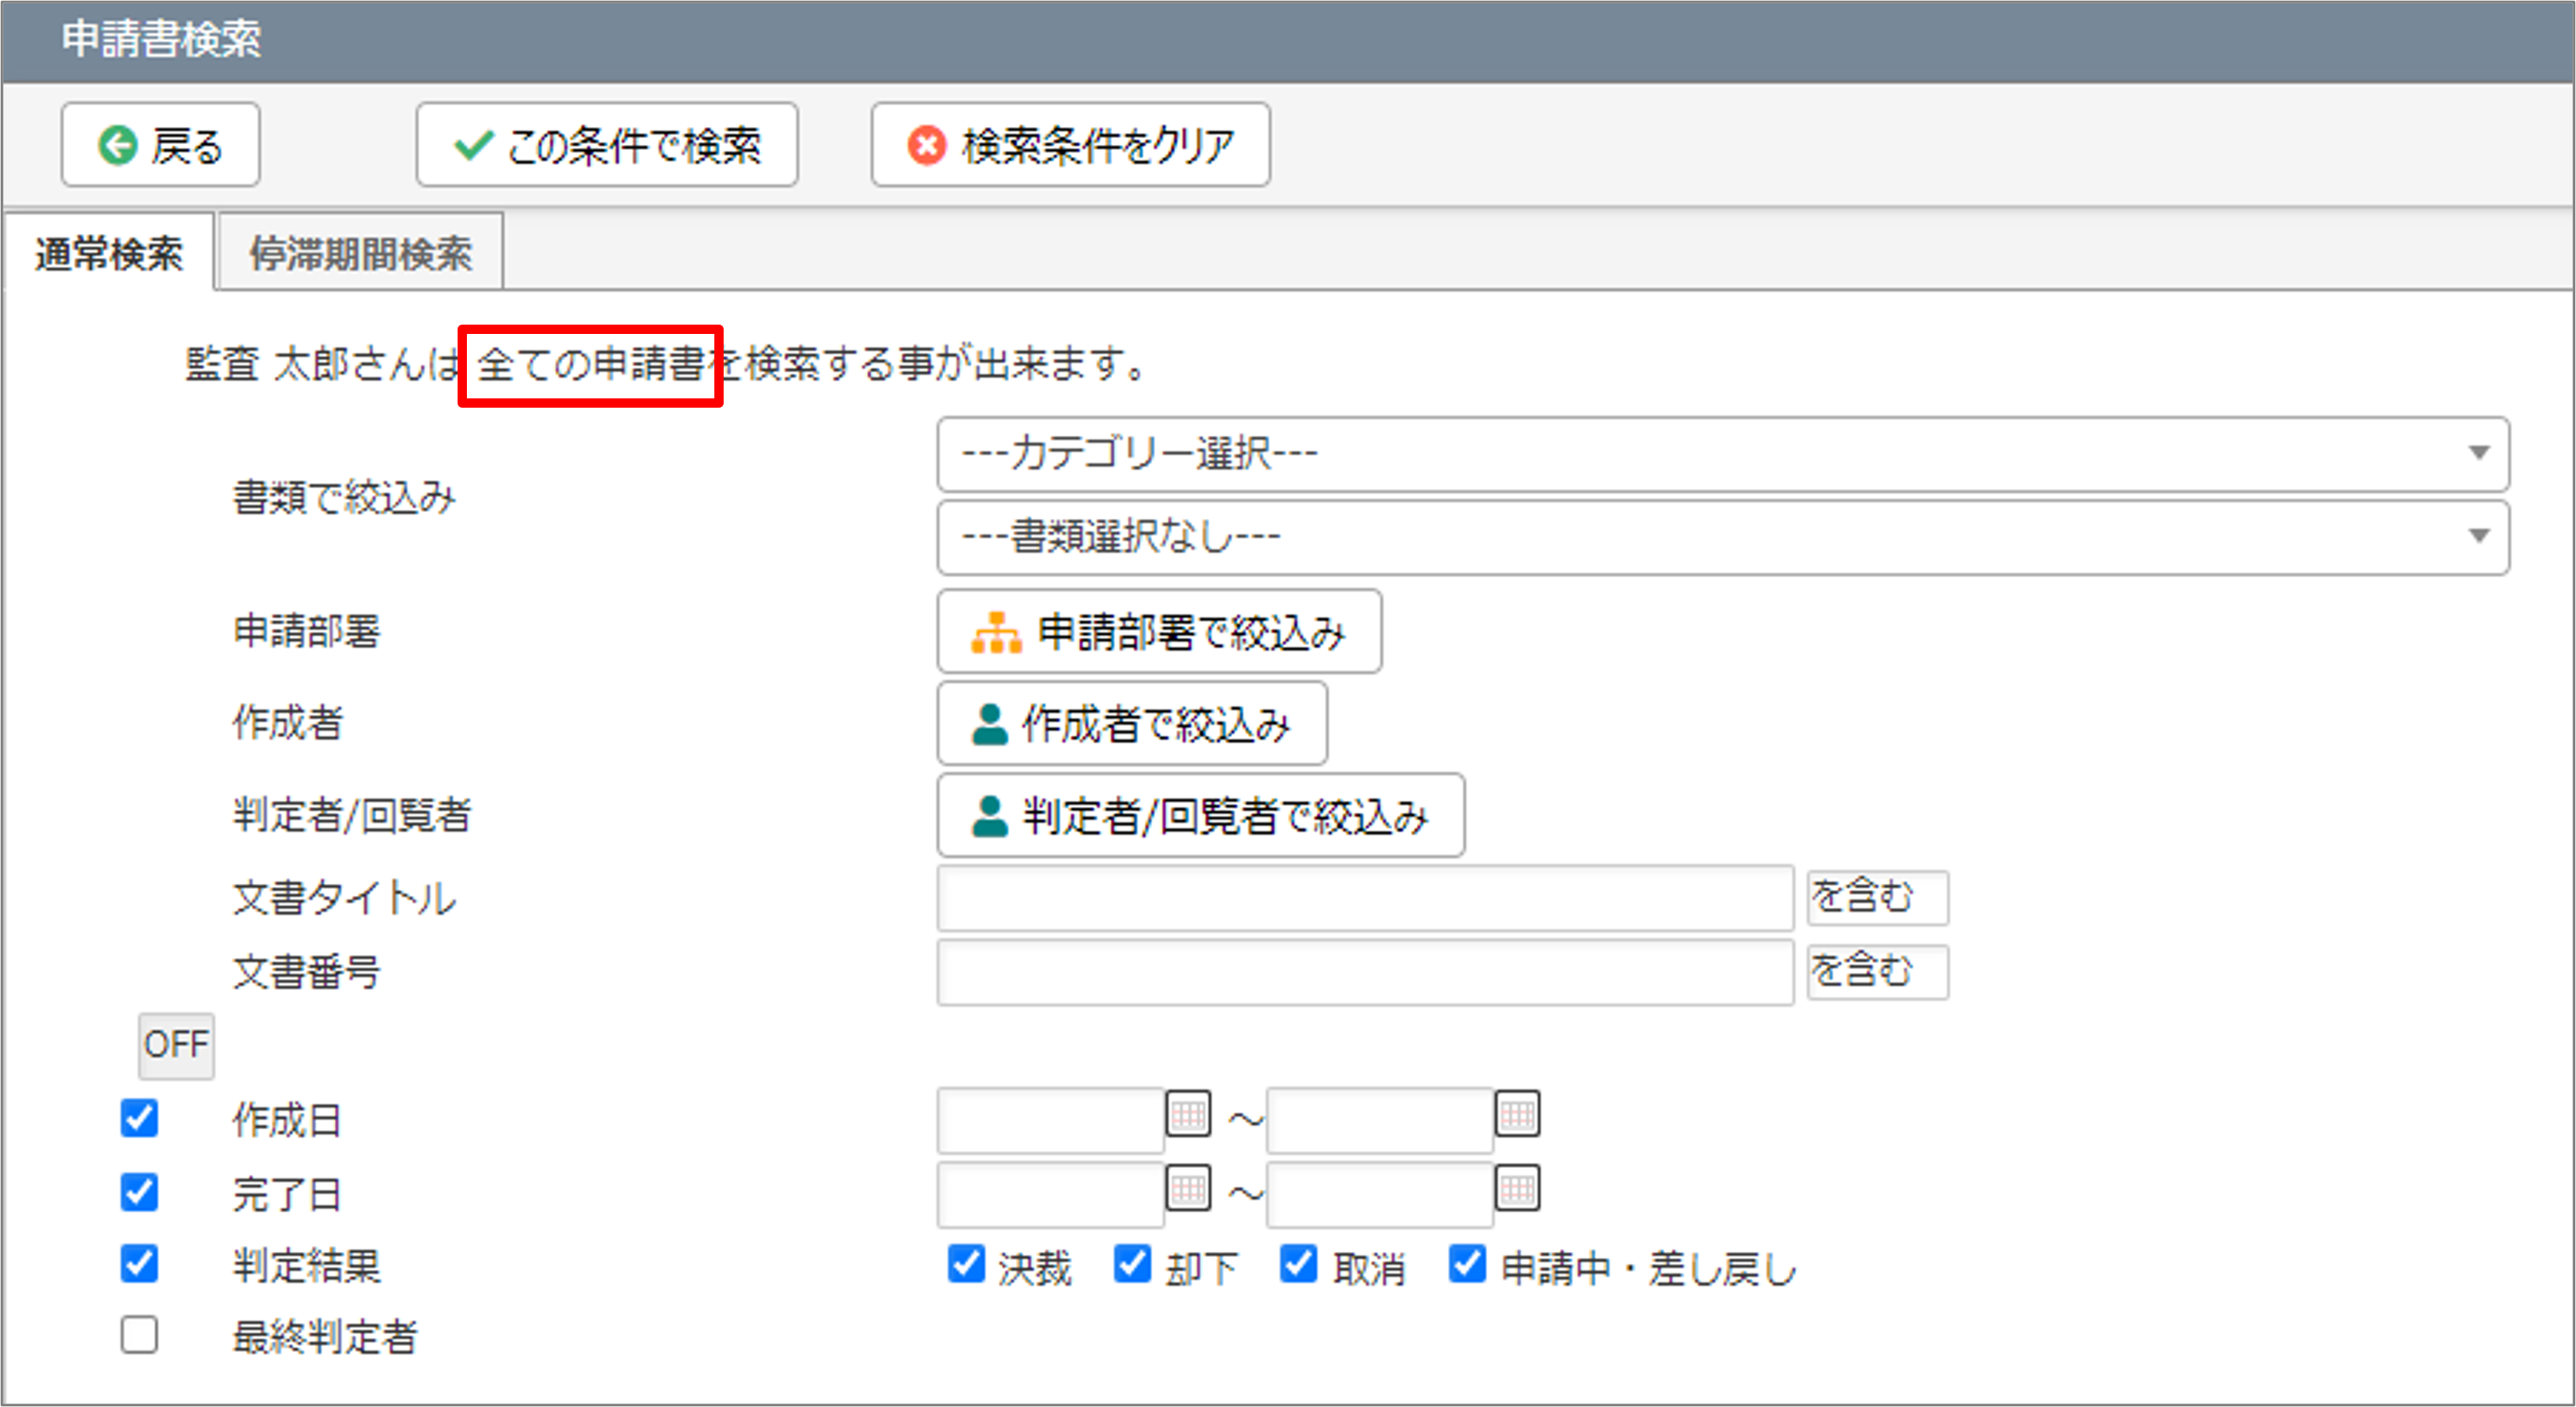Screen dimensions: 2576x1407
Task: Open calendar for 作成日 start date
Action: click(x=1188, y=1114)
